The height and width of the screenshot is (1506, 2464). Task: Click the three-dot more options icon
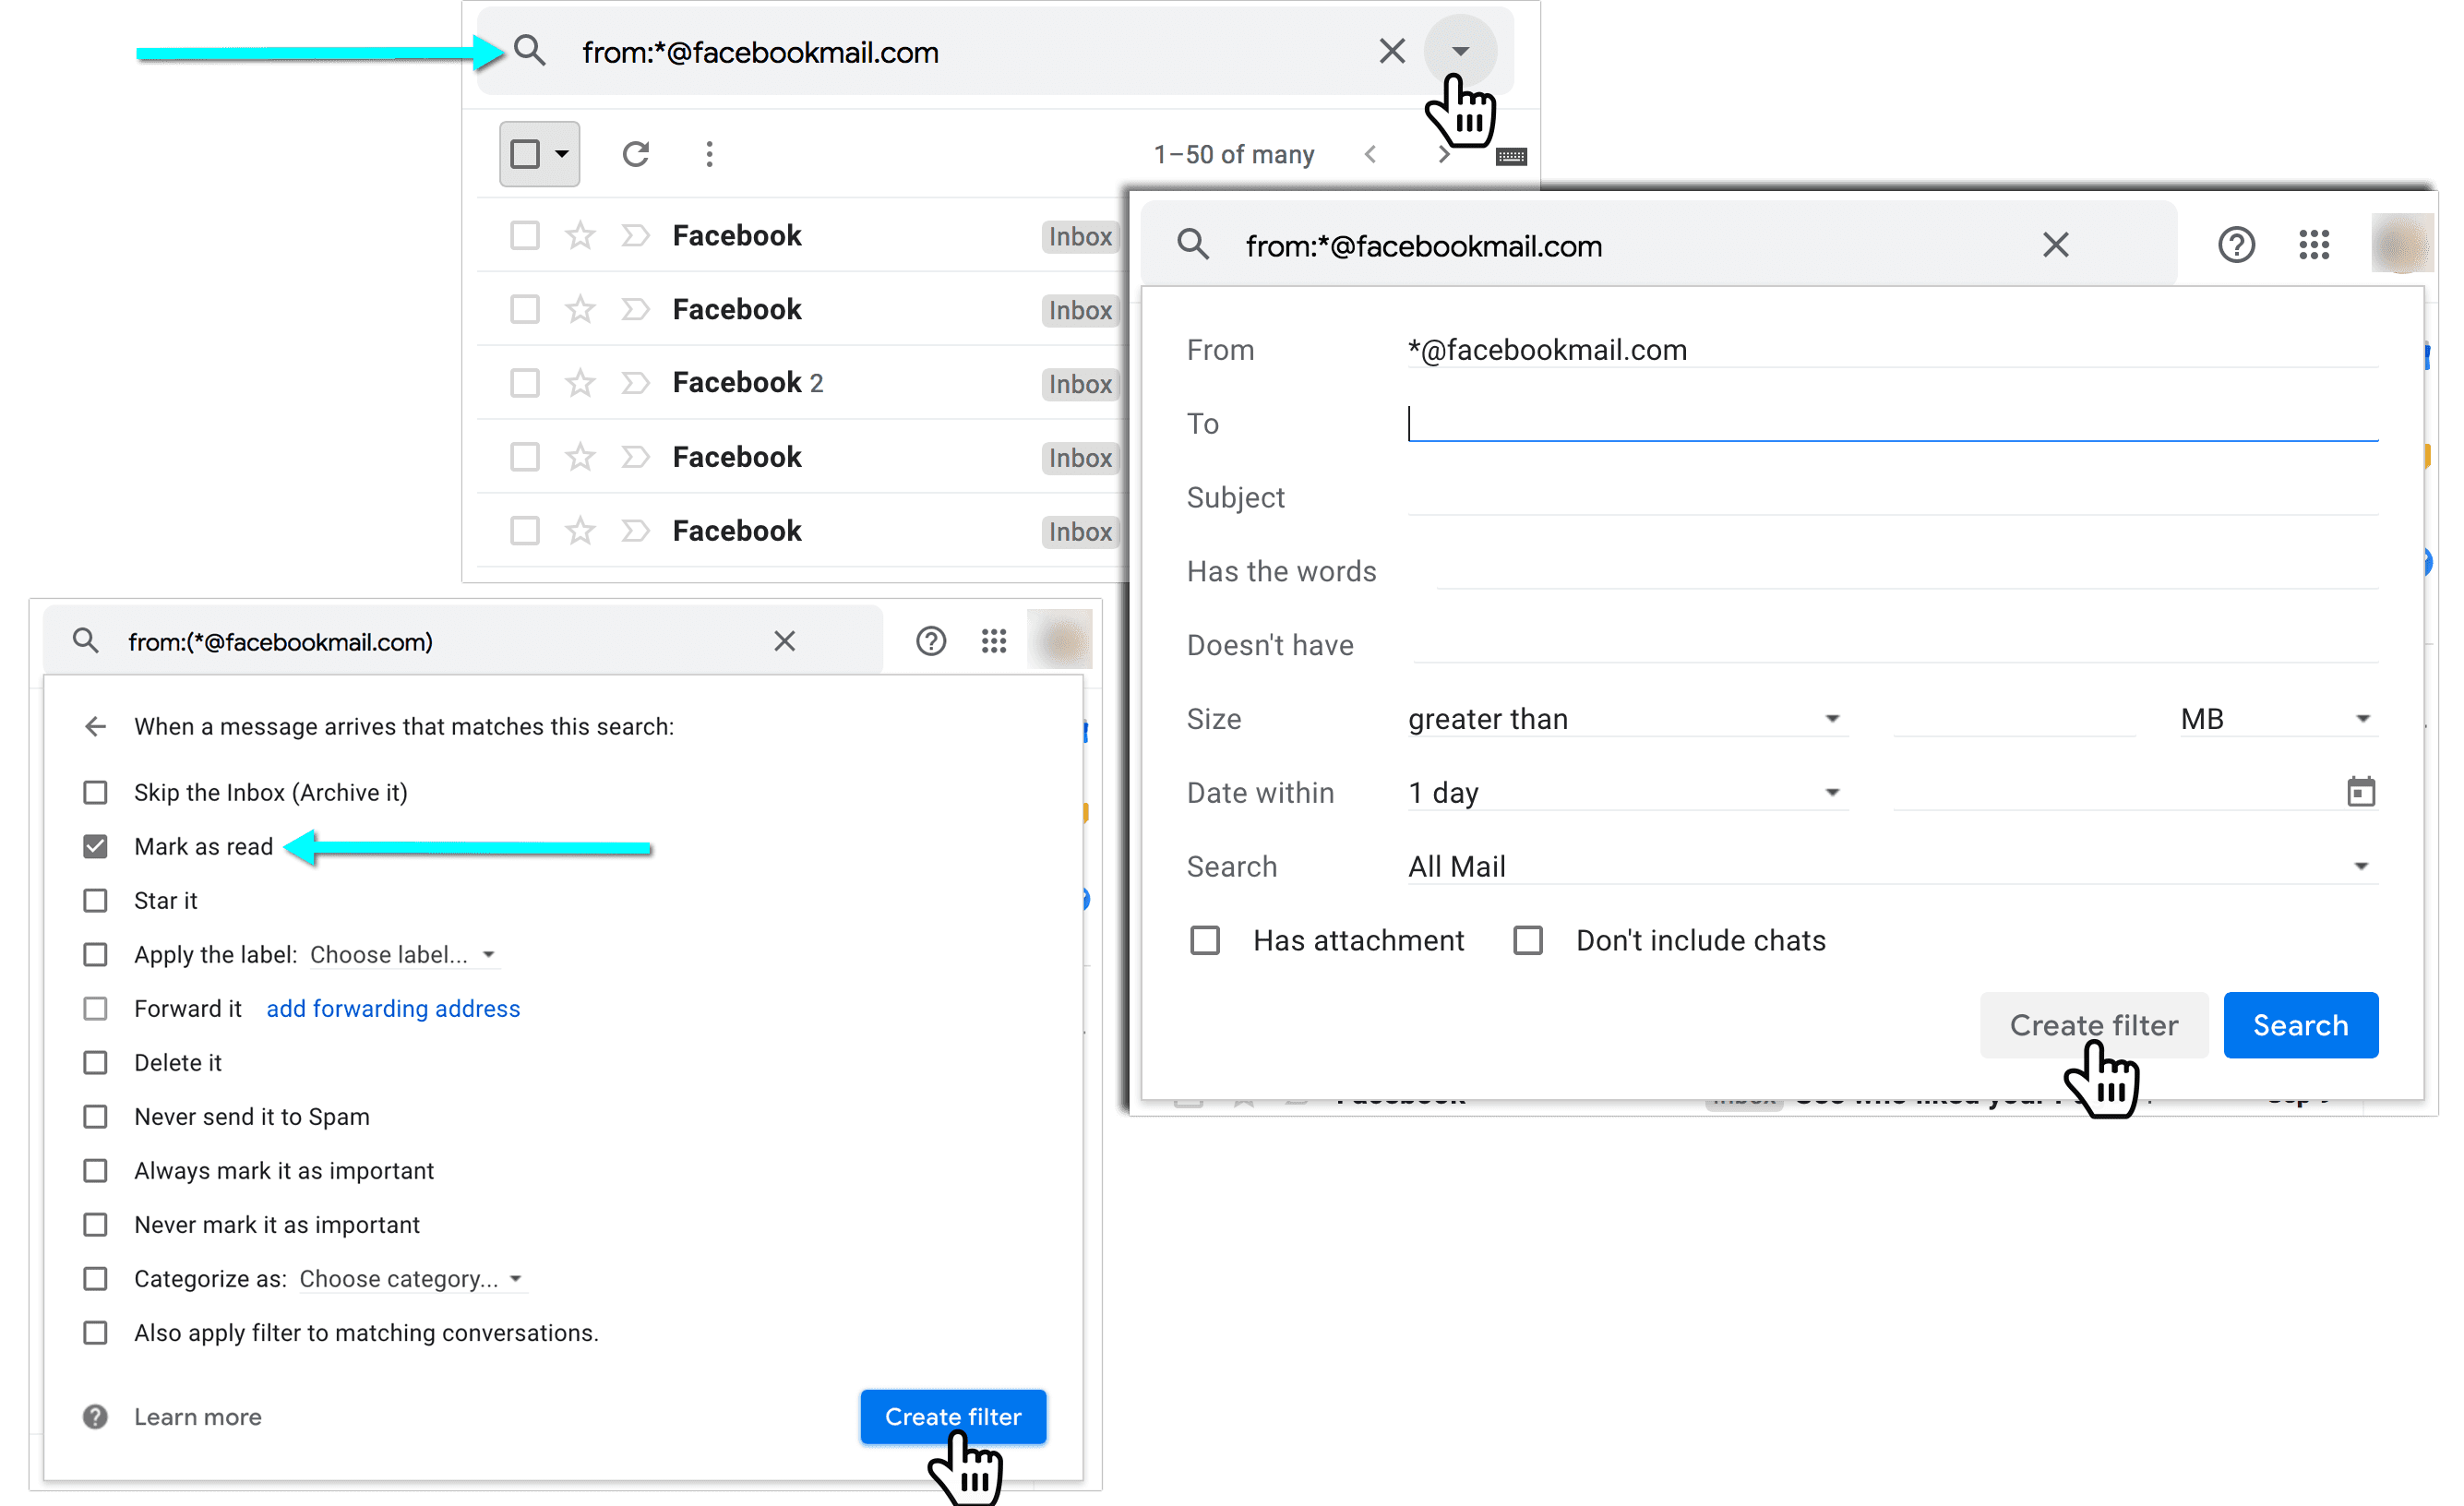point(710,155)
